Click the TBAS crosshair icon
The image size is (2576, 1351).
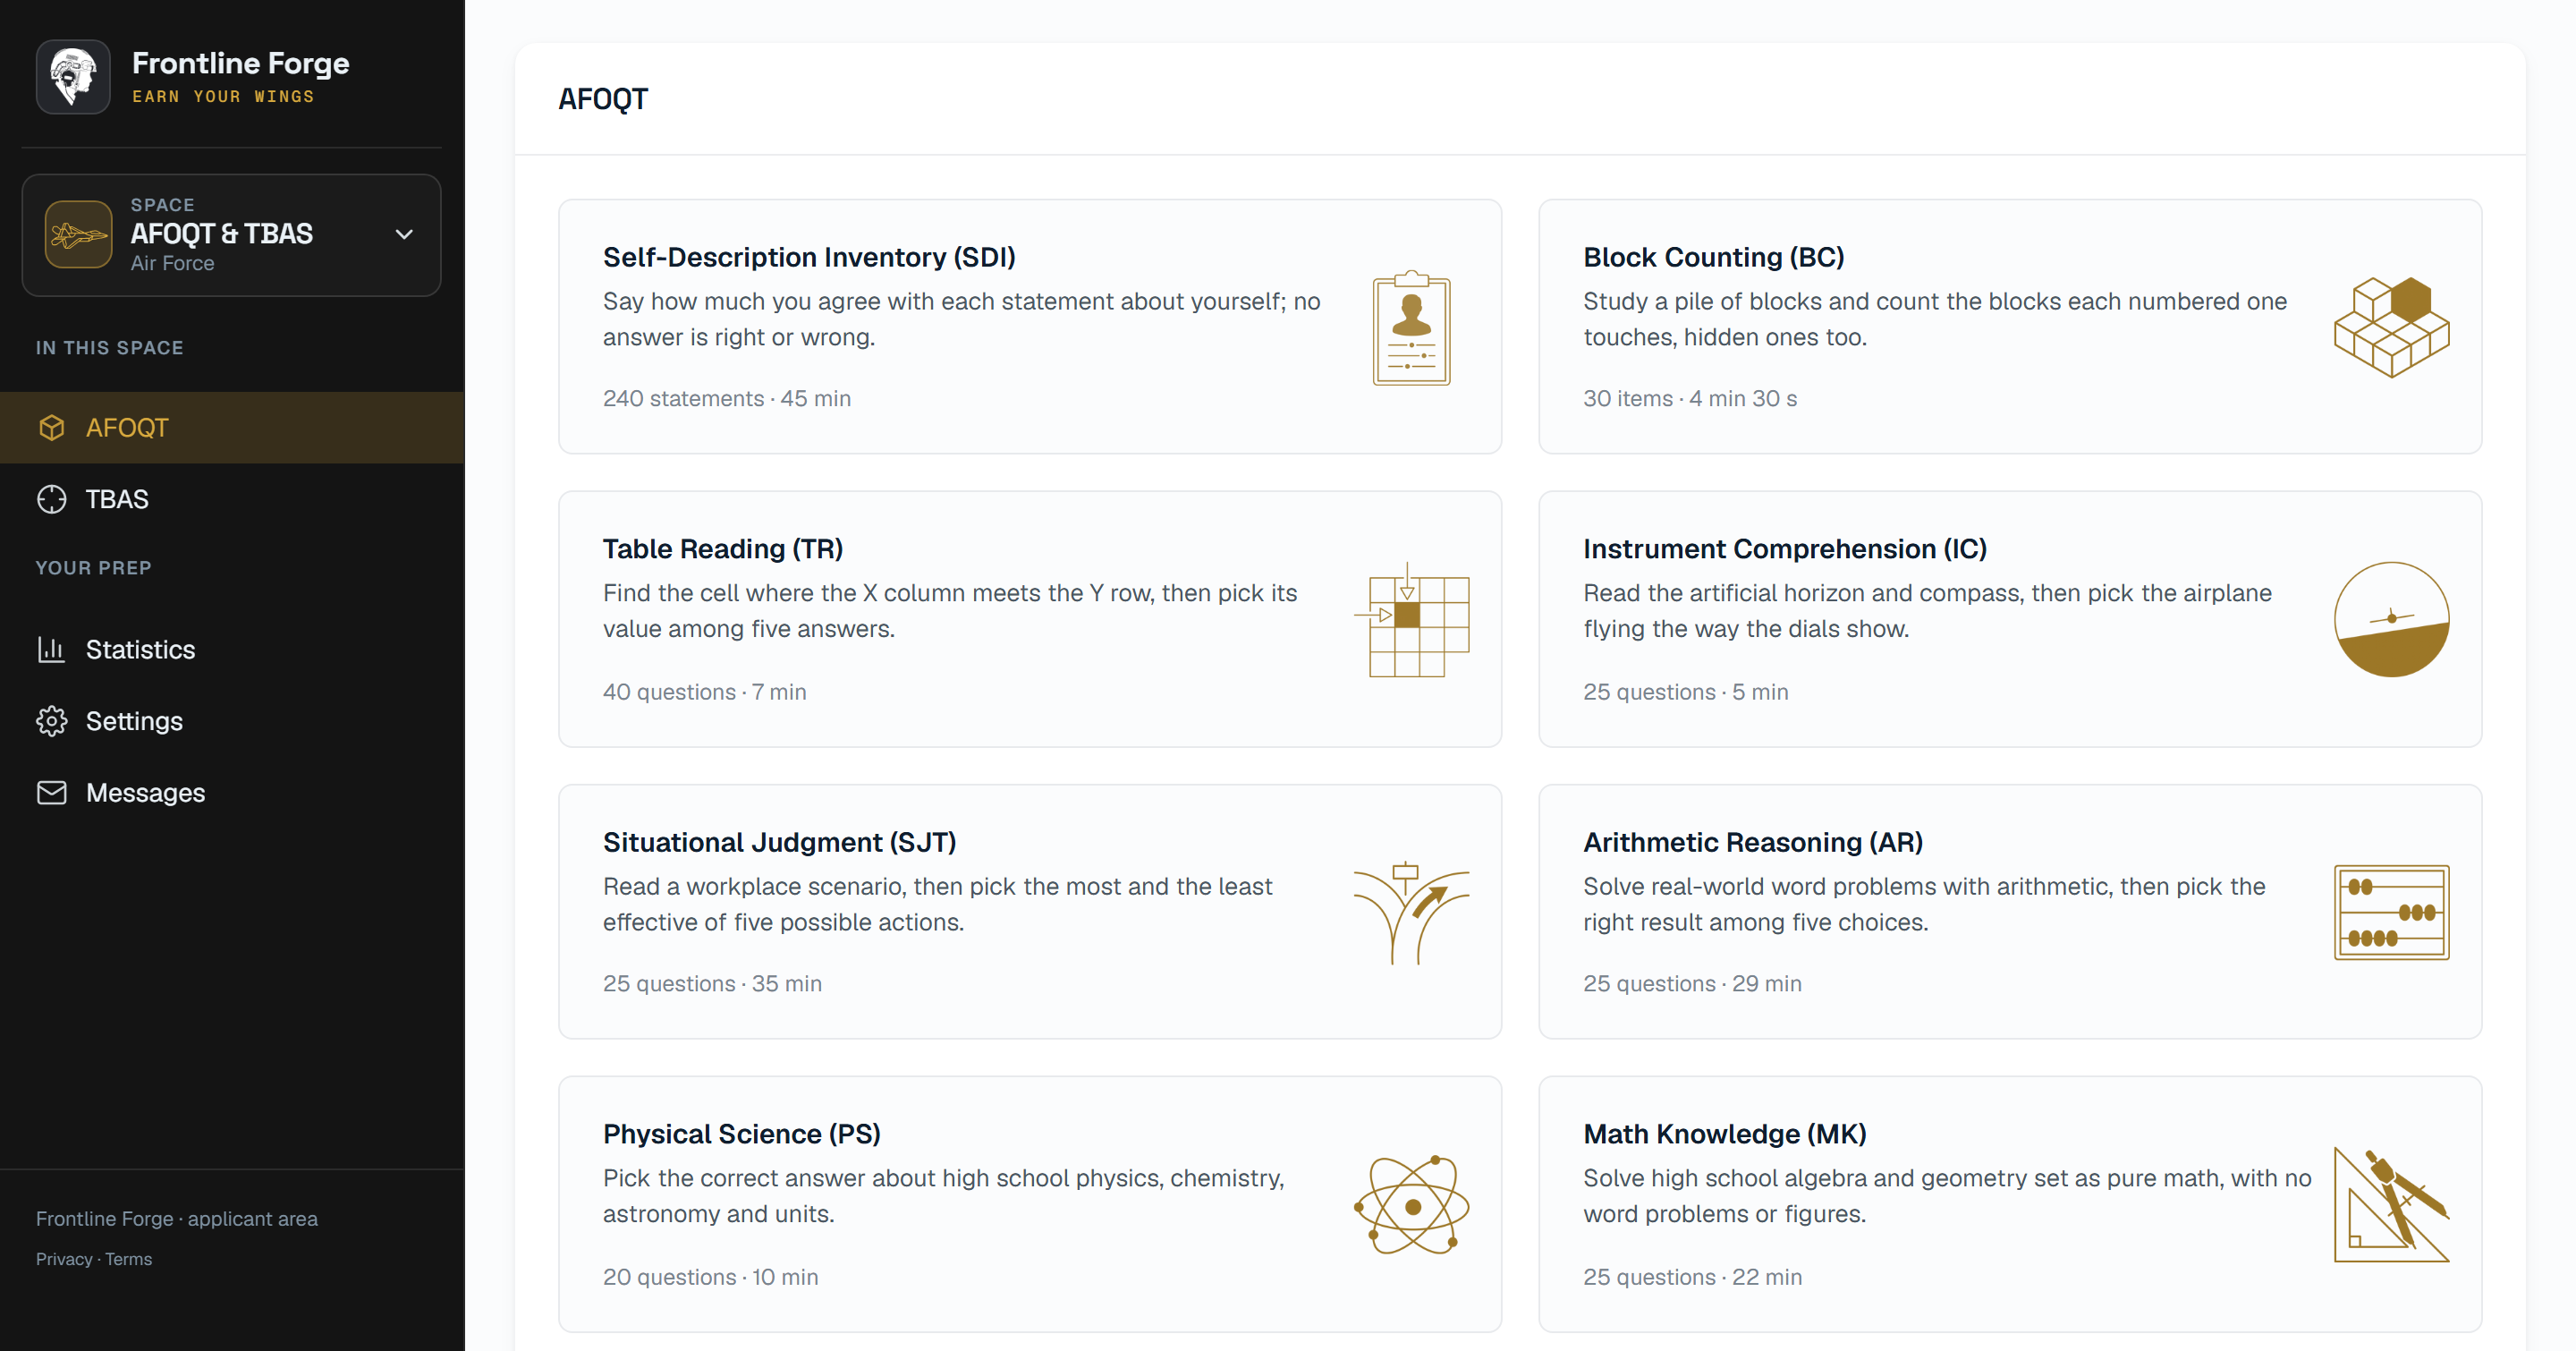(x=52, y=499)
